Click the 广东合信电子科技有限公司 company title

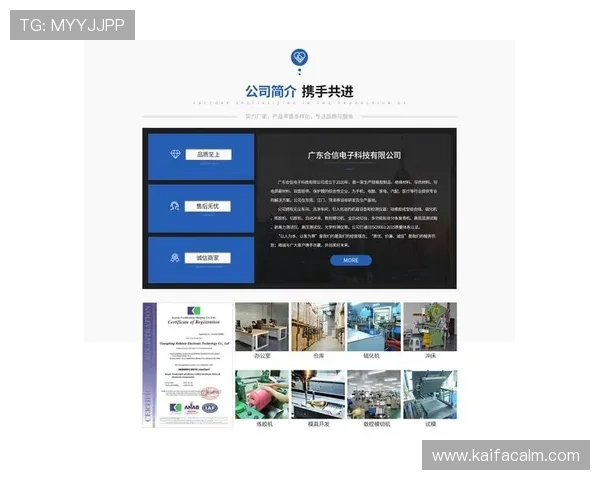point(354,155)
